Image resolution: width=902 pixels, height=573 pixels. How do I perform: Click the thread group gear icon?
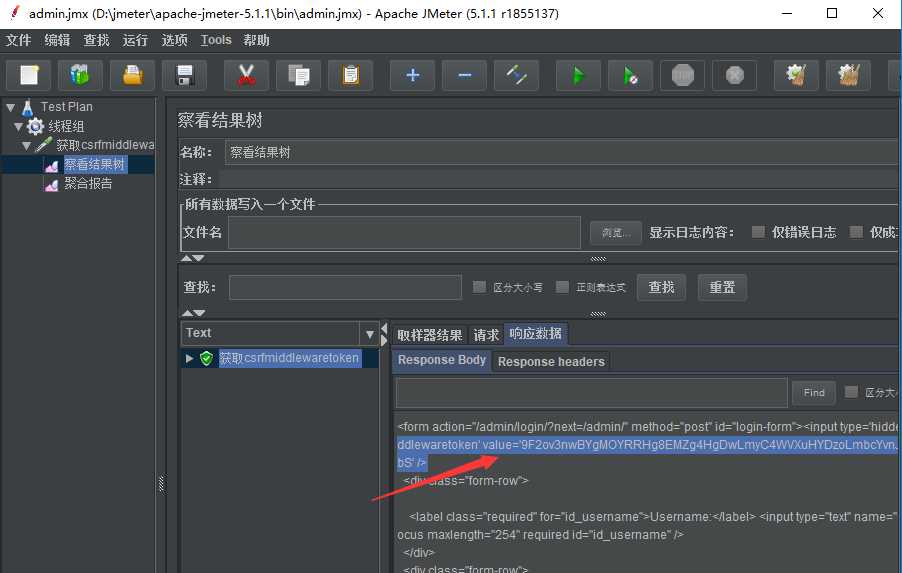tap(36, 126)
